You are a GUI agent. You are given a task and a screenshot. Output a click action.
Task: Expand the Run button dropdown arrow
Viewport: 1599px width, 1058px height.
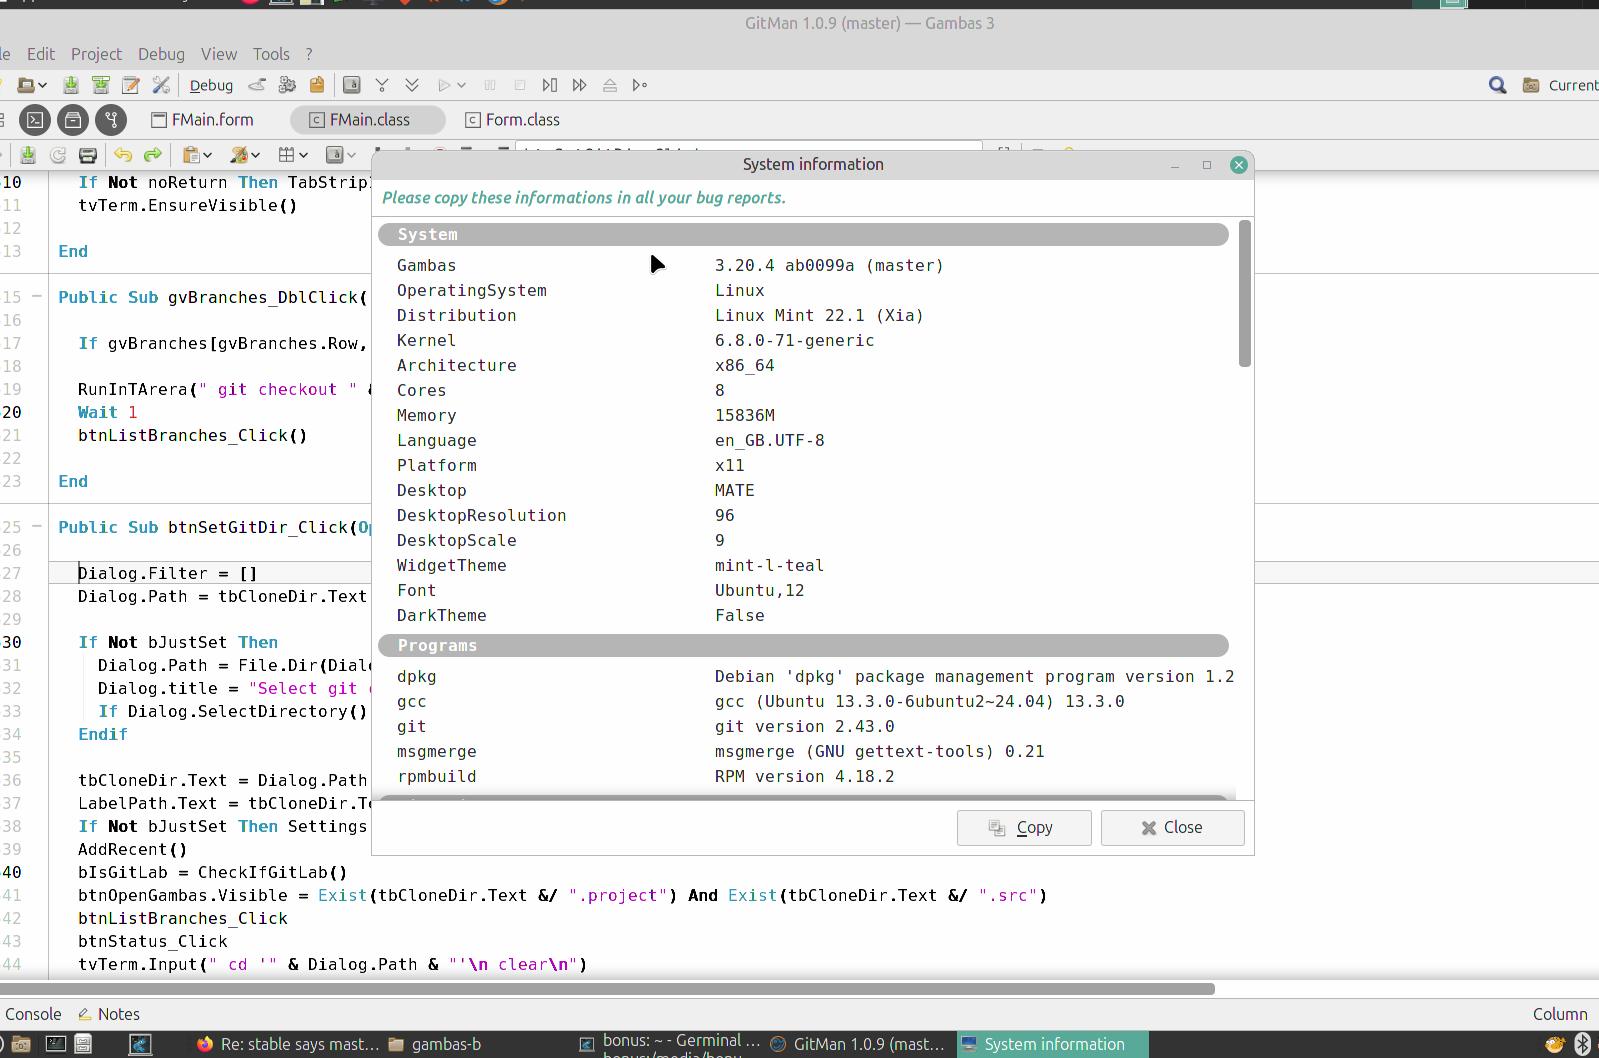coord(461,85)
